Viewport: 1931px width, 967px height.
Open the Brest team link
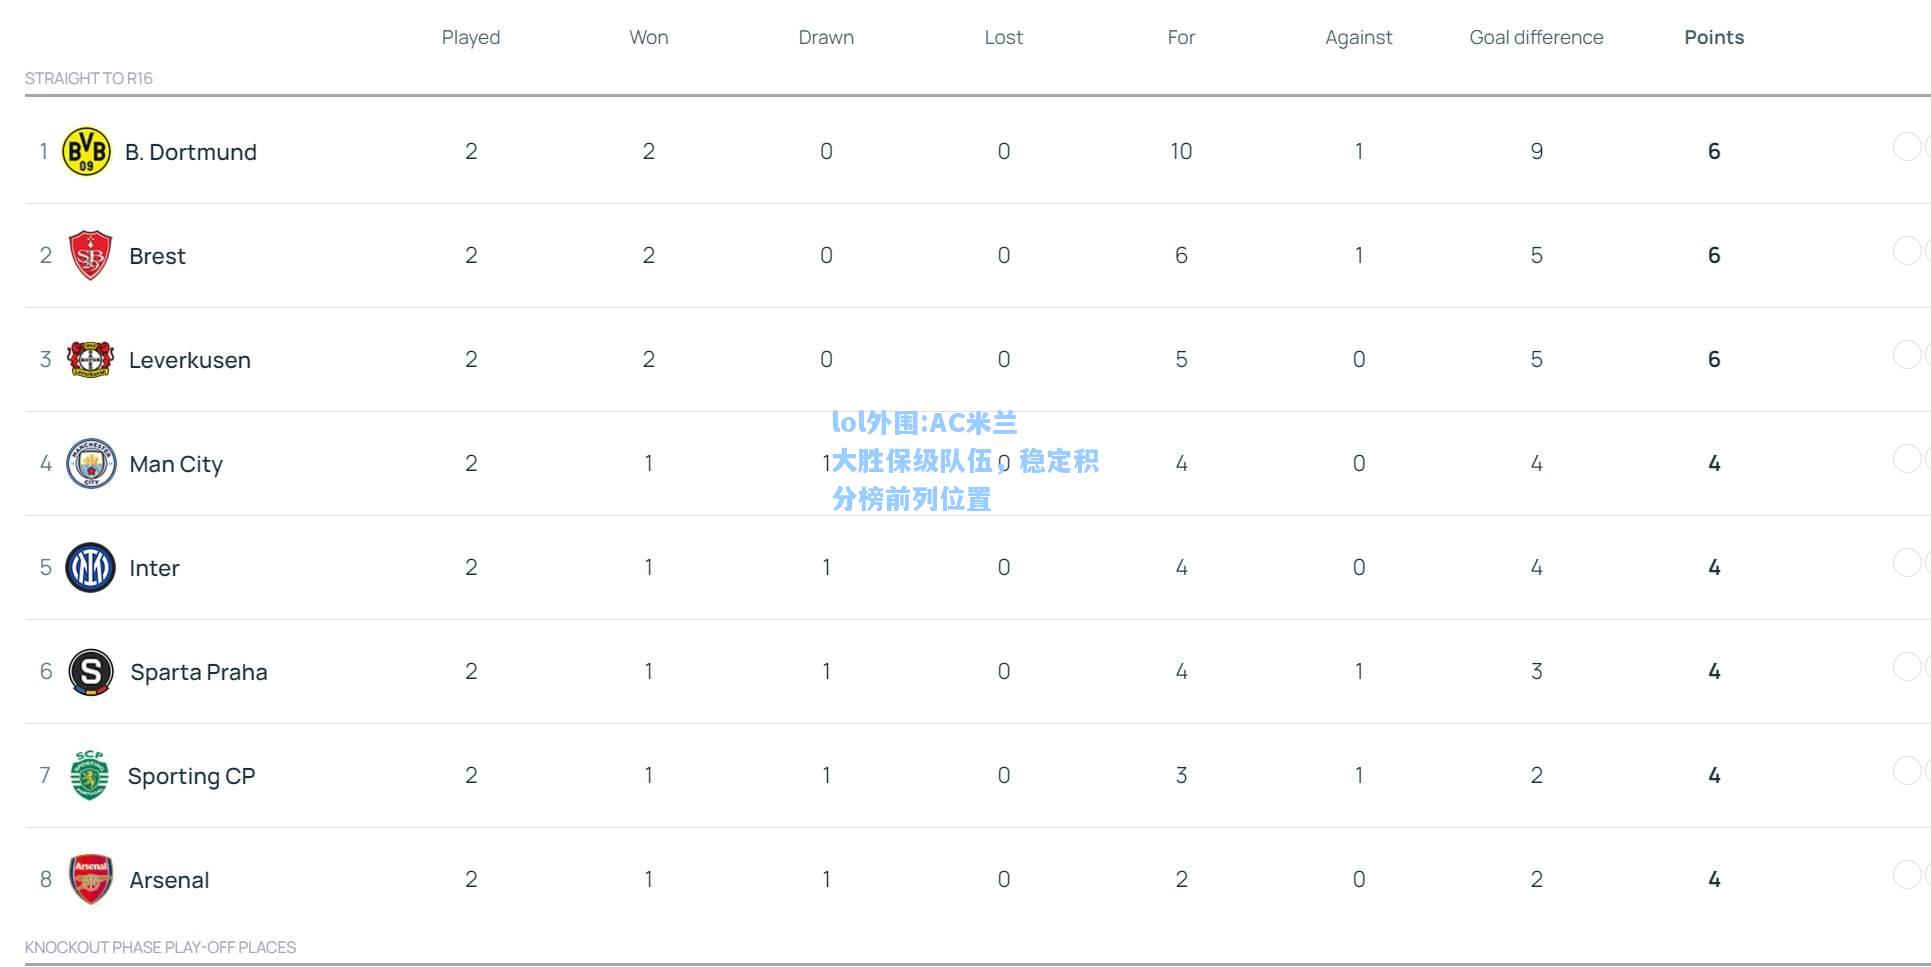click(x=157, y=256)
